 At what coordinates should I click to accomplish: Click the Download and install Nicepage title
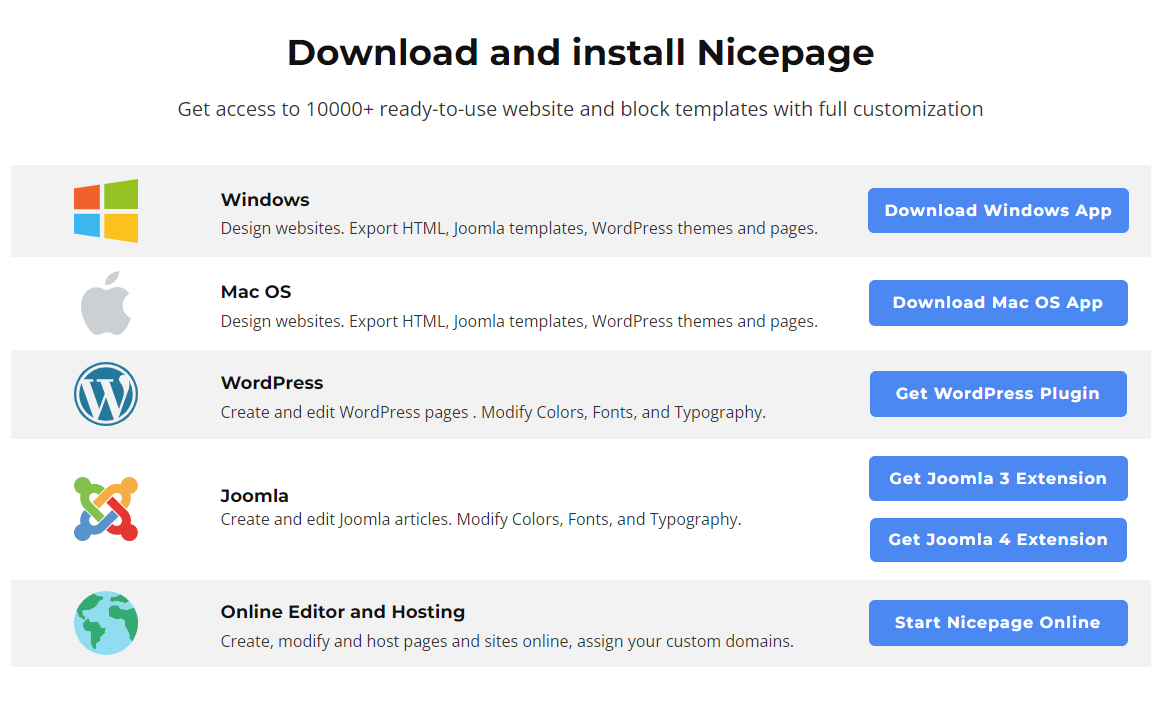pyautogui.click(x=580, y=52)
